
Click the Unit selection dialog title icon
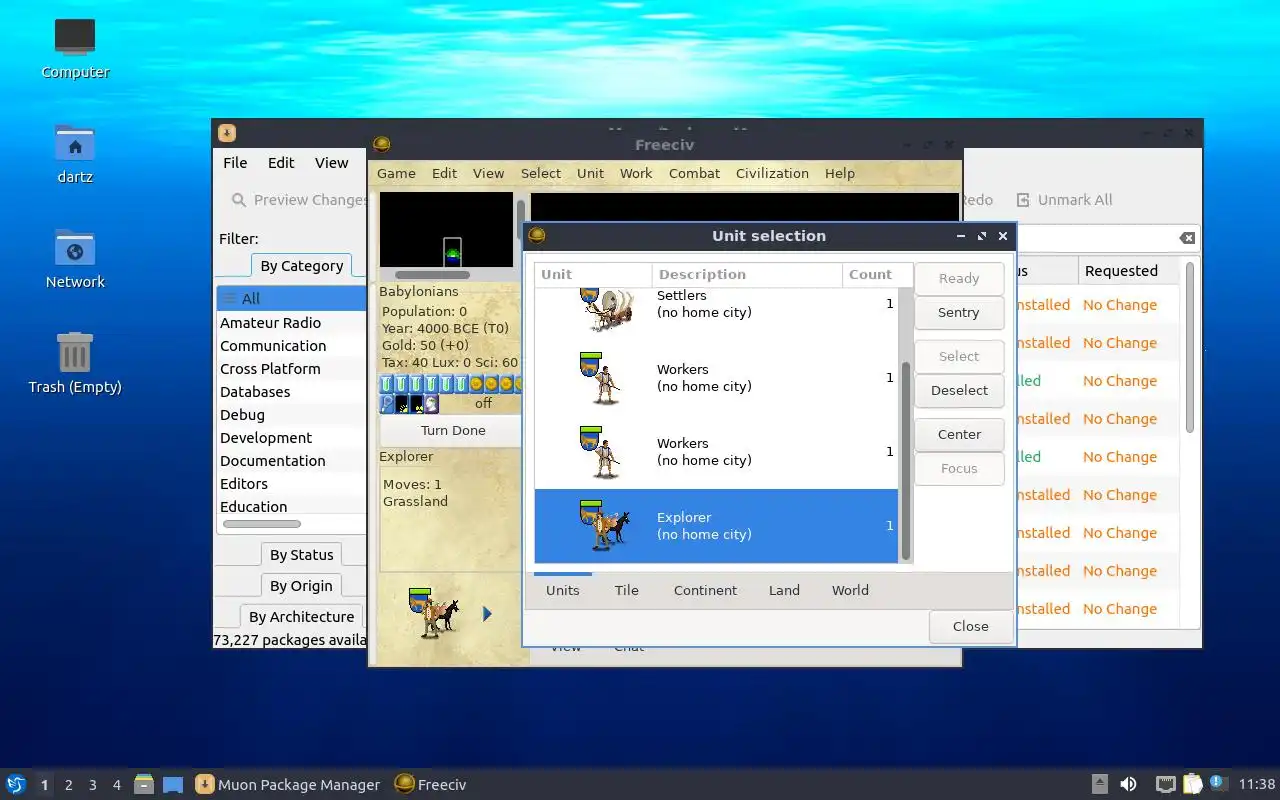pyautogui.click(x=537, y=236)
